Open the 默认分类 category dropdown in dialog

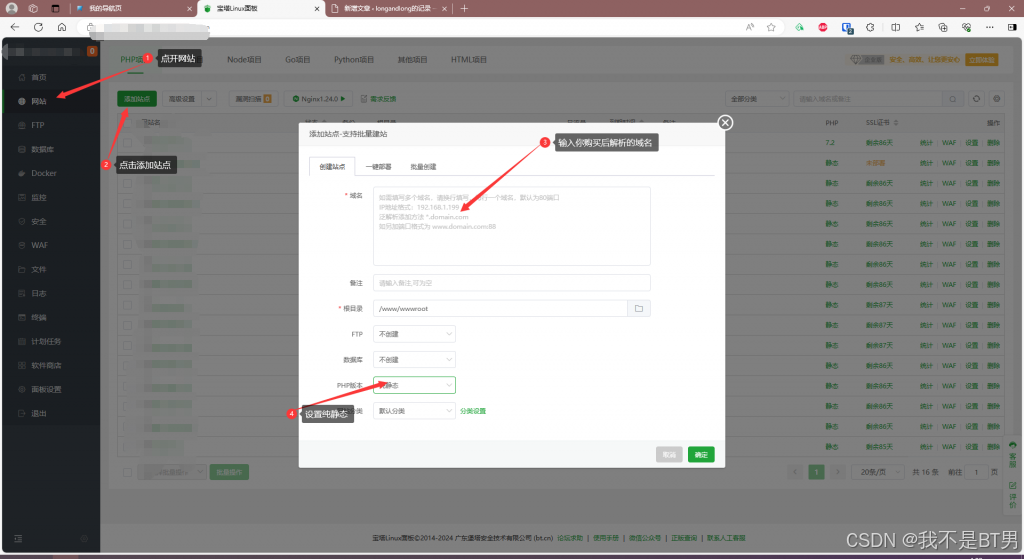[x=414, y=410]
